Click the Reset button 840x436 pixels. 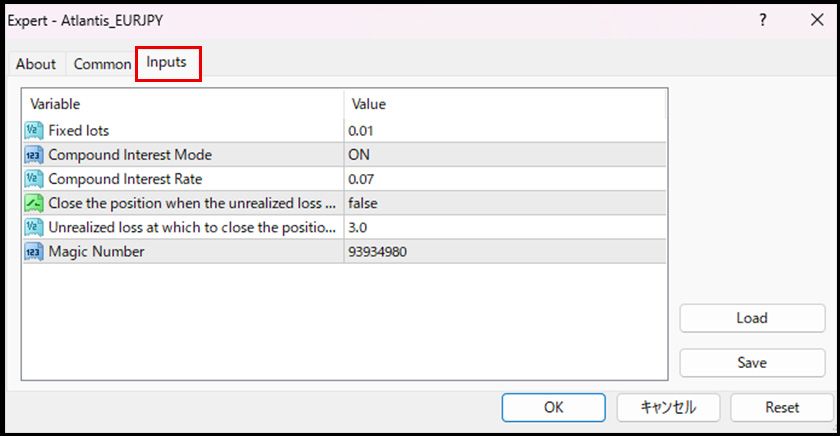[782, 407]
